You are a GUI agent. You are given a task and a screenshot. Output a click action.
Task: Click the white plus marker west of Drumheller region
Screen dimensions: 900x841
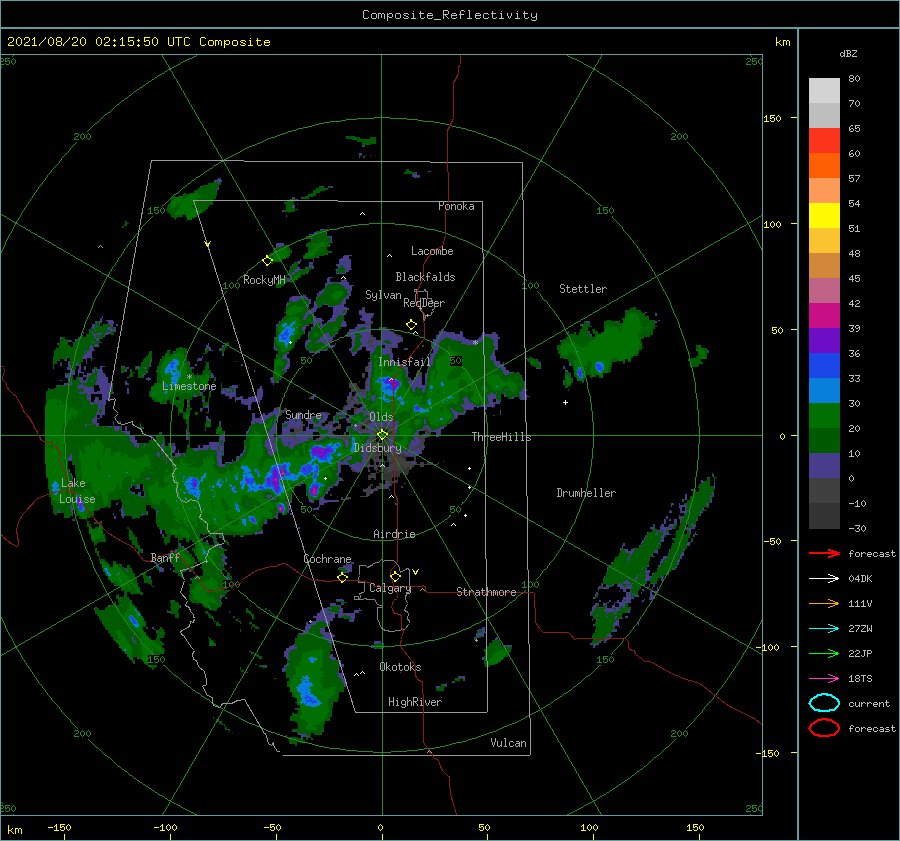pos(565,402)
